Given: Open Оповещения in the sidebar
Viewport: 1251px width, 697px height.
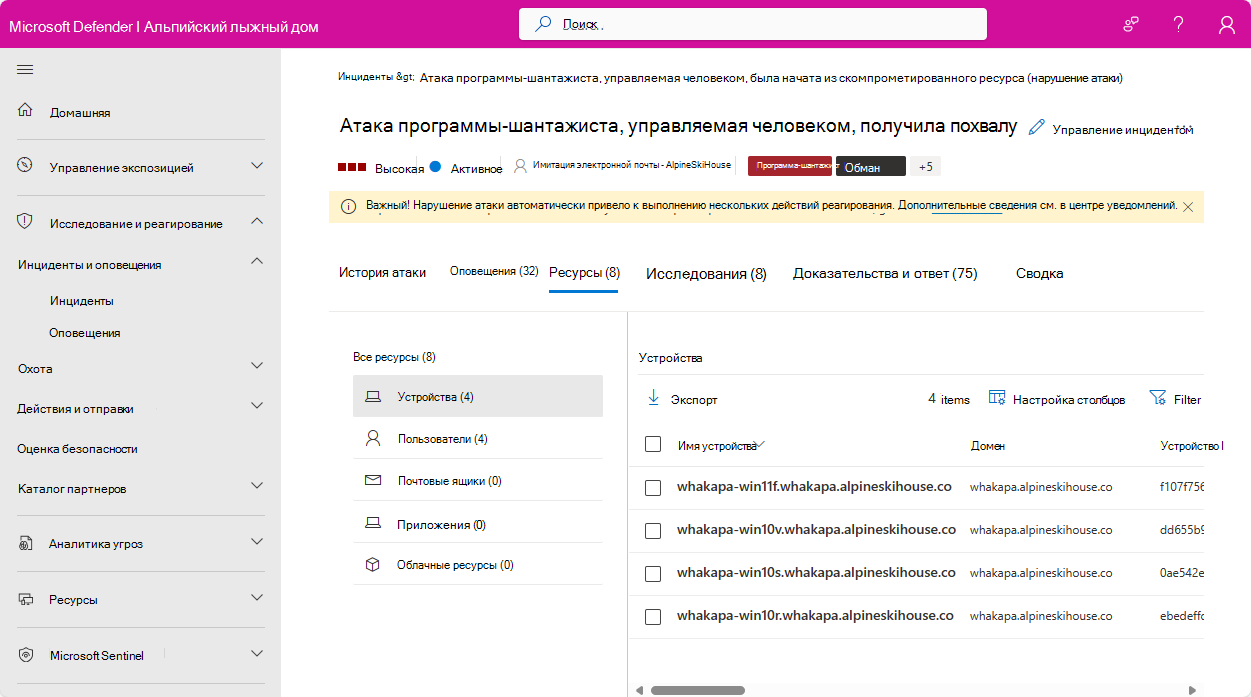Looking at the screenshot, I should [85, 333].
